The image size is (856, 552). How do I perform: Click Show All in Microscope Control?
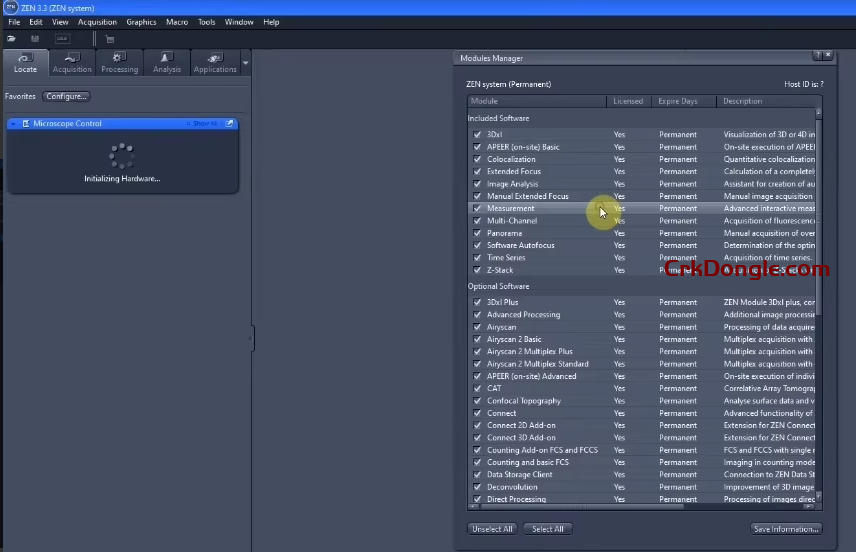click(204, 124)
